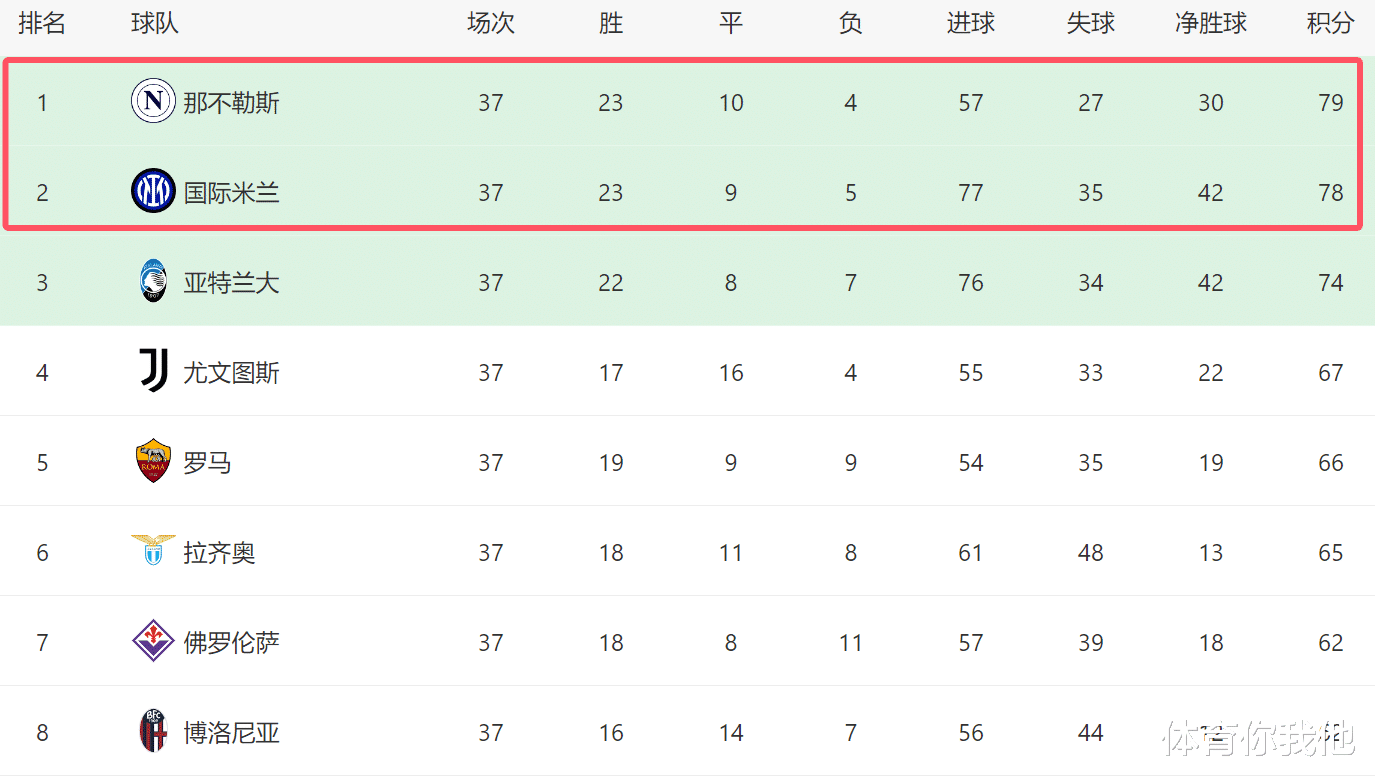Viewport: 1375px width, 782px height.
Task: Select the 博洛尼亚 team name
Action: point(231,733)
